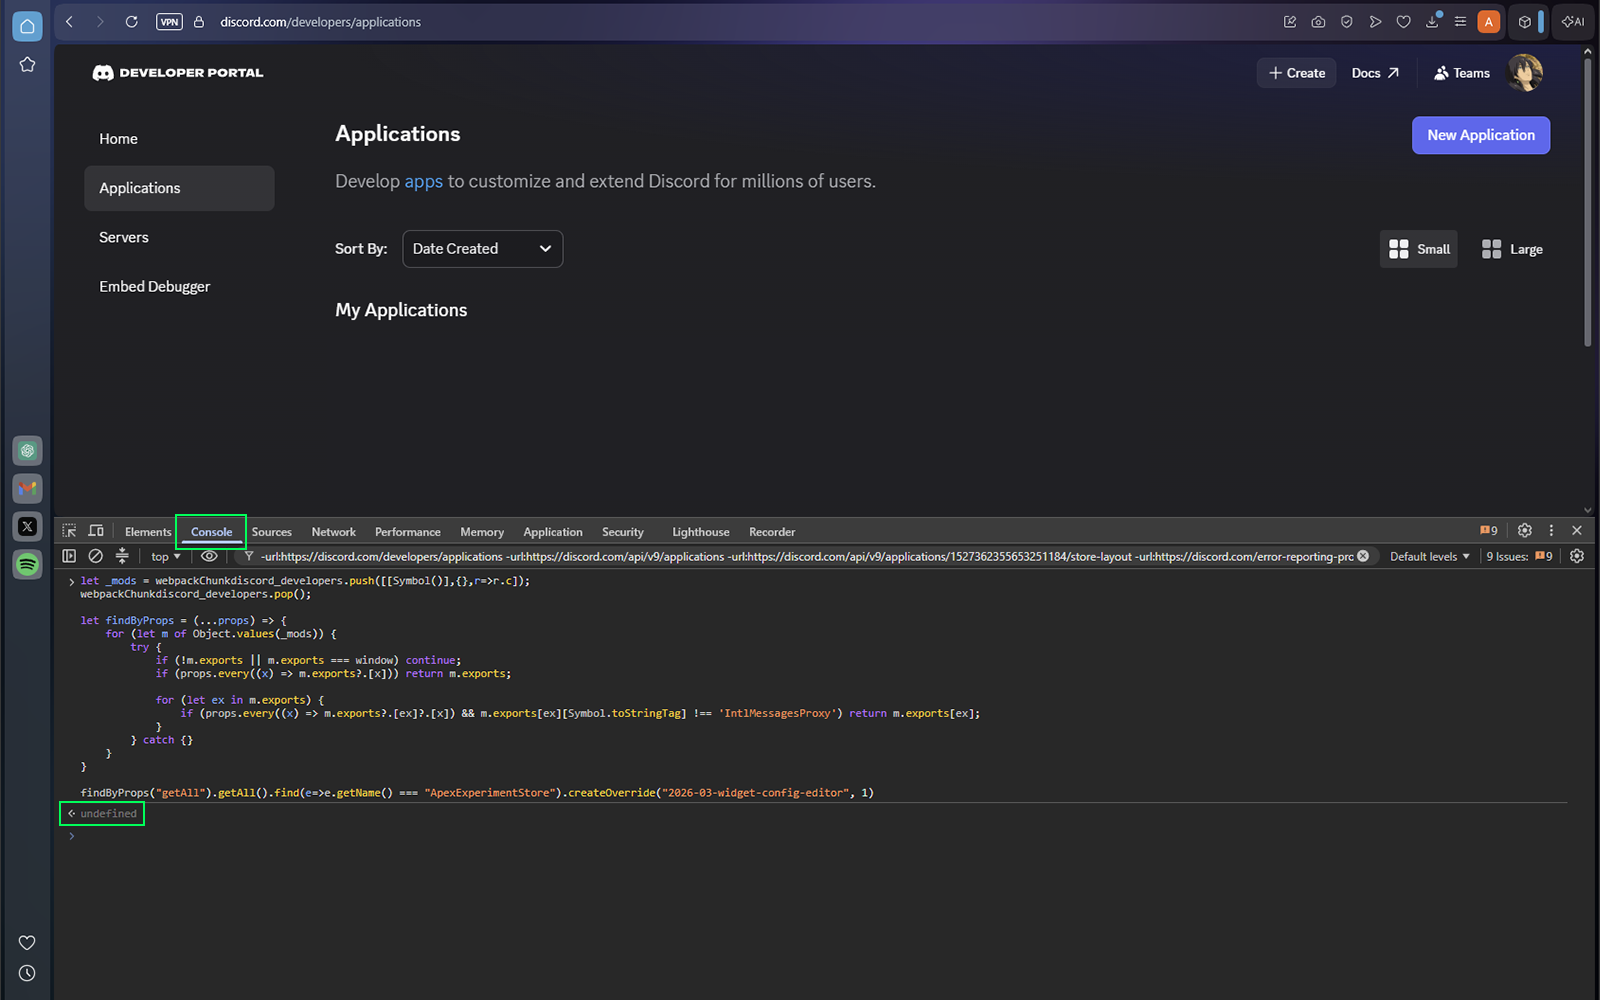This screenshot has height=1000, width=1600.
Task: Click the send-flow arrow icon in toolbar
Action: click(1375, 21)
